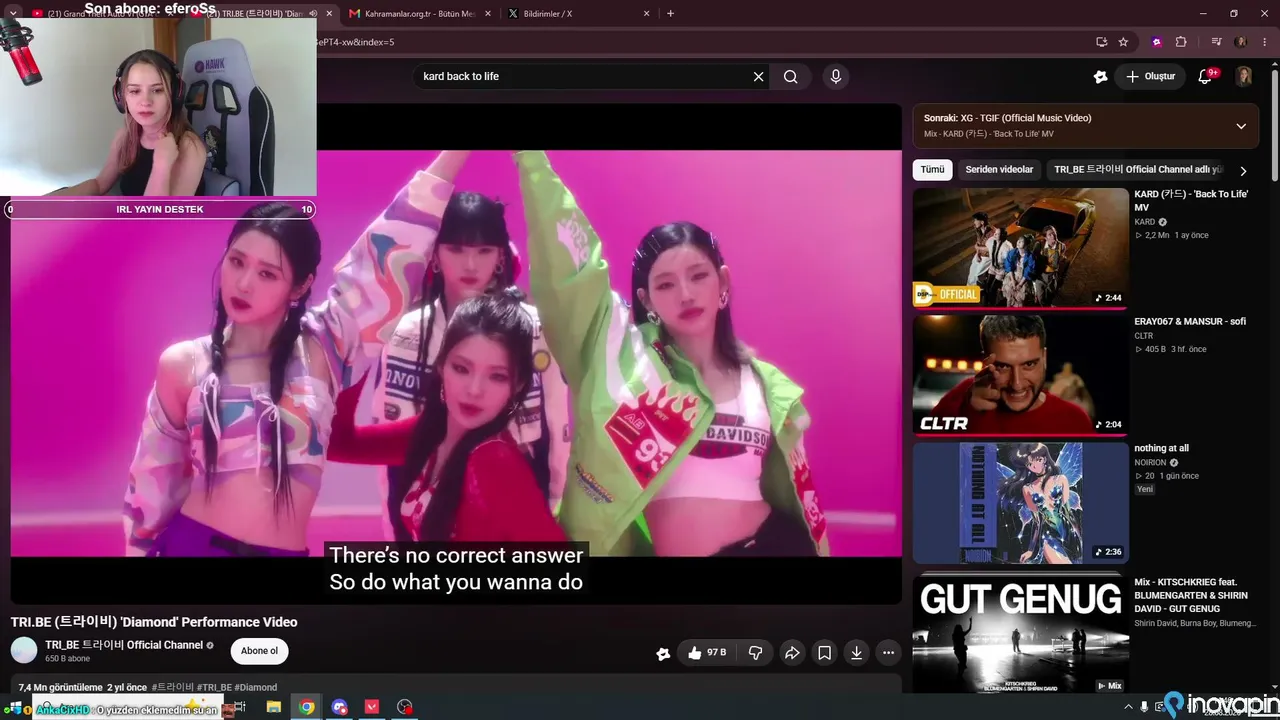Click the sparkle icon next to Oluştur

pyautogui.click(x=1101, y=76)
